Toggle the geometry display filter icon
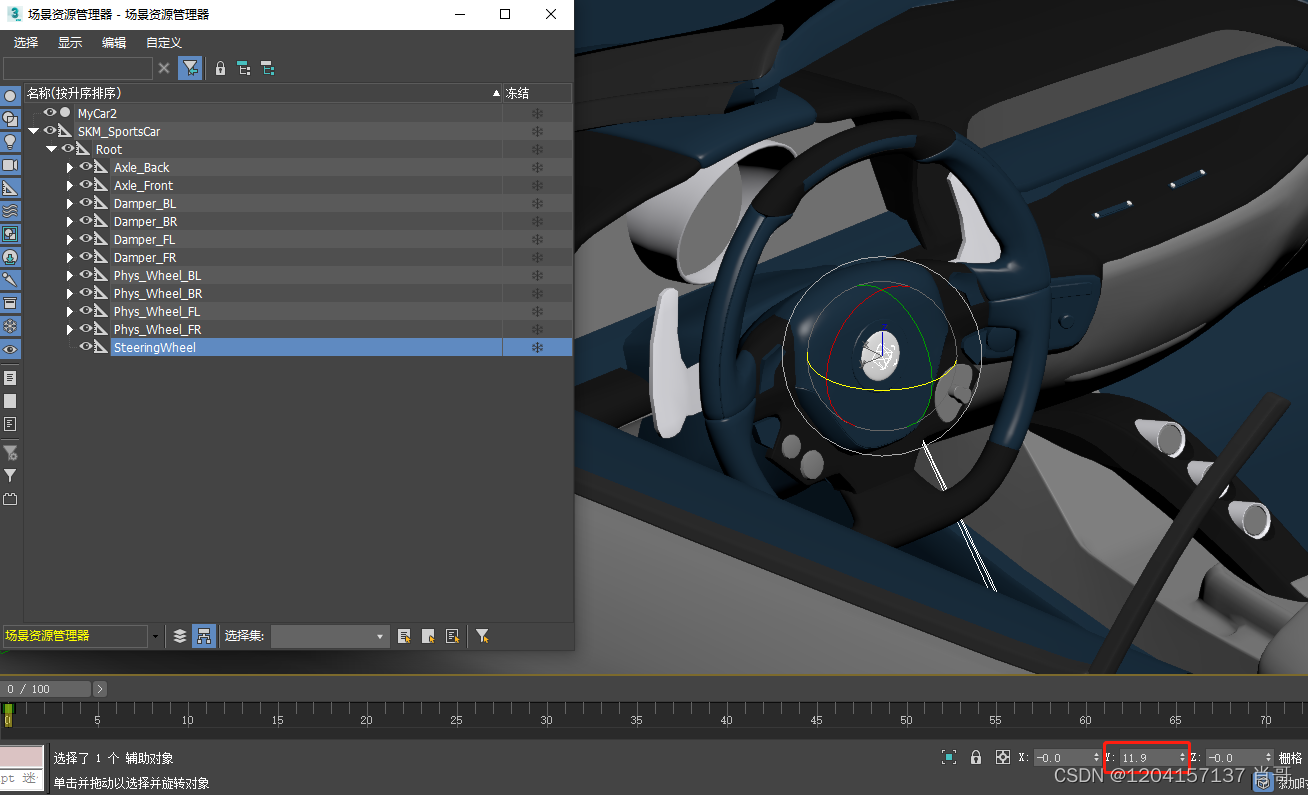Viewport: 1308px width, 795px height. (10, 96)
